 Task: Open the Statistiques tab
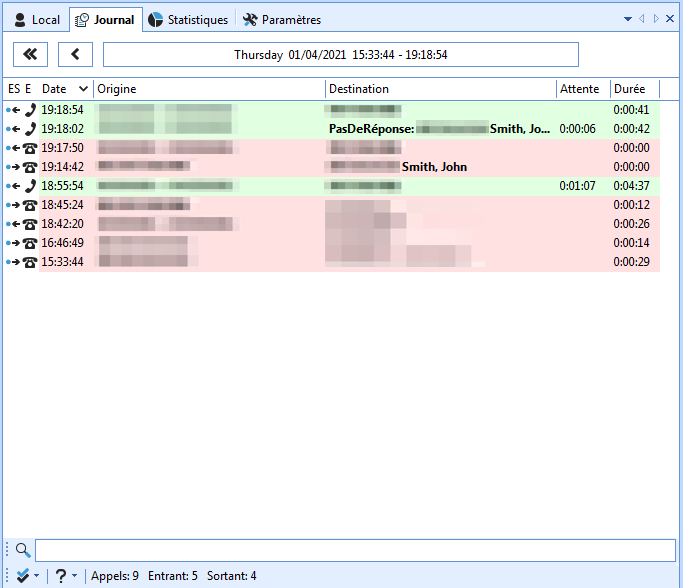click(x=188, y=20)
